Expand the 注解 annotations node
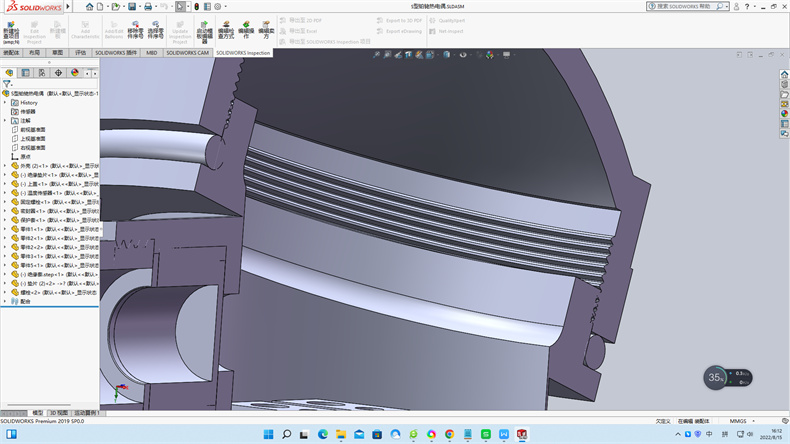Image resolution: width=790 pixels, height=444 pixels. pyautogui.click(x=5, y=120)
